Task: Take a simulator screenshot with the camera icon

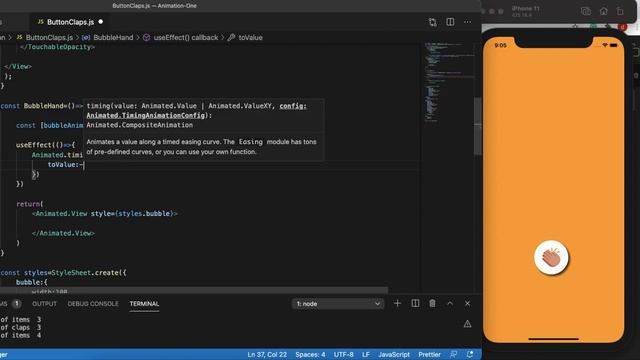Action: click(x=586, y=11)
